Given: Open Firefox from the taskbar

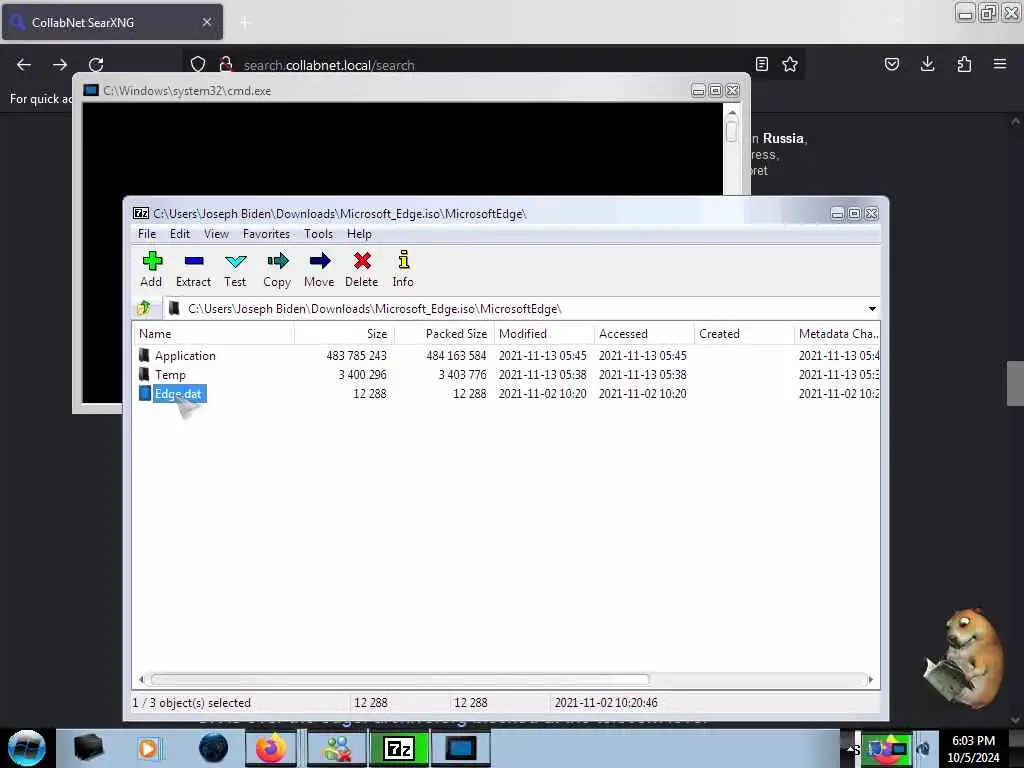Looking at the screenshot, I should 270,748.
